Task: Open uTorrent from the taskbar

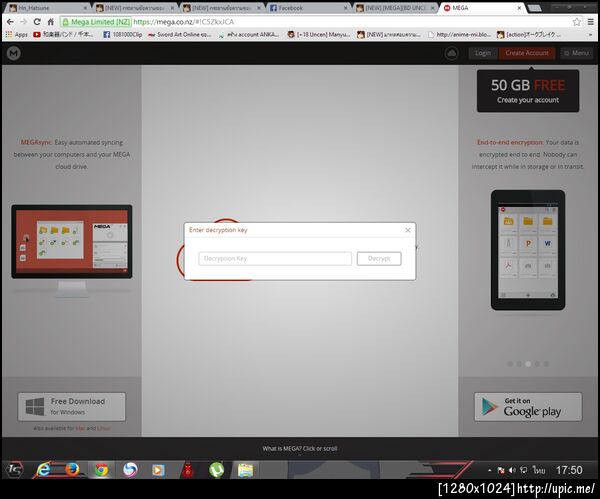Action: [x=216, y=470]
